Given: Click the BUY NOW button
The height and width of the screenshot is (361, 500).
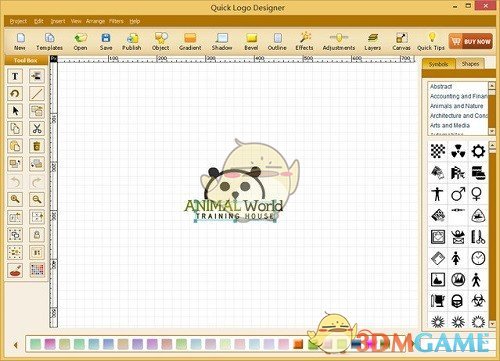Looking at the screenshot, I should (x=471, y=41).
